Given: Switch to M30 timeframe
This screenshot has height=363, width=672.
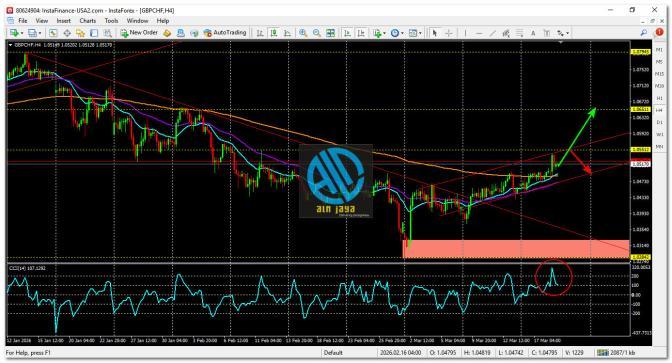Looking at the screenshot, I should pyautogui.click(x=659, y=86).
